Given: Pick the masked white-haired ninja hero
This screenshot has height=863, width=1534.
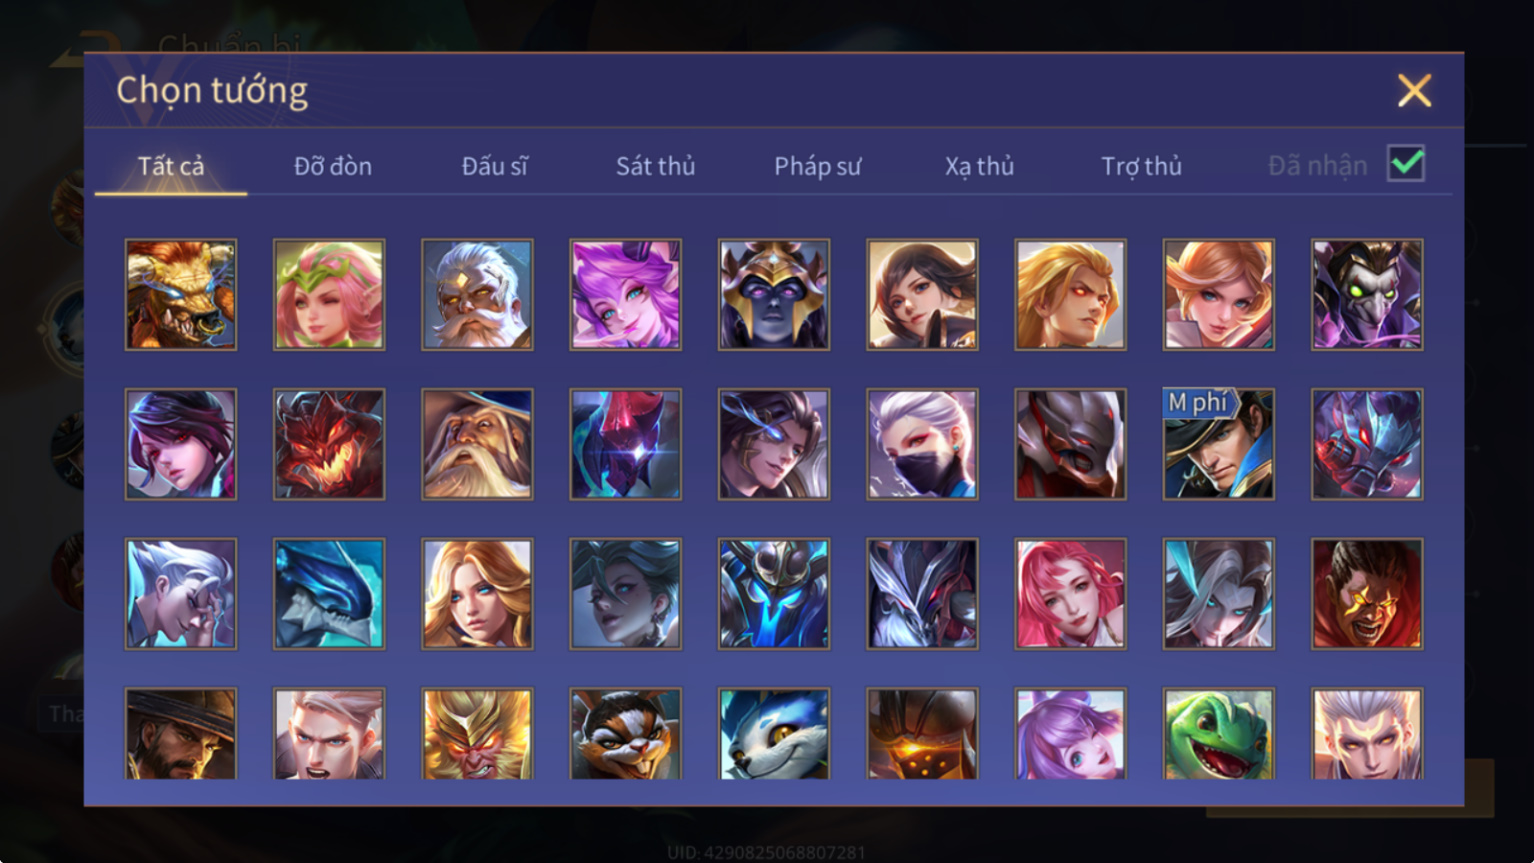Looking at the screenshot, I should point(922,444).
